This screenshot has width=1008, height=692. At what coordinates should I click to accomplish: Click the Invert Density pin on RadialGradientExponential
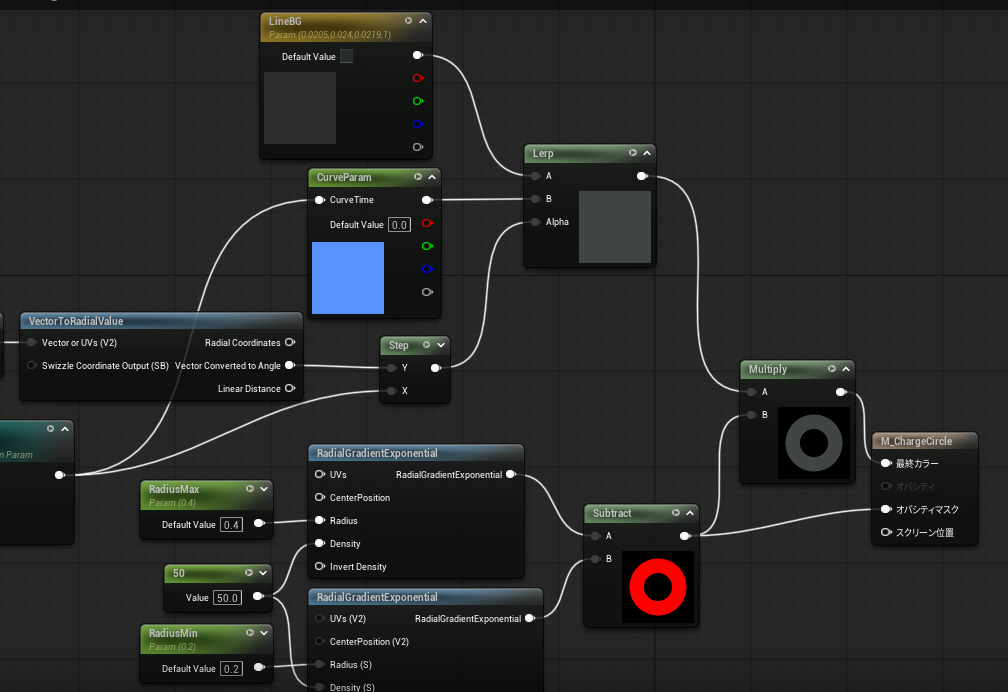tap(321, 567)
